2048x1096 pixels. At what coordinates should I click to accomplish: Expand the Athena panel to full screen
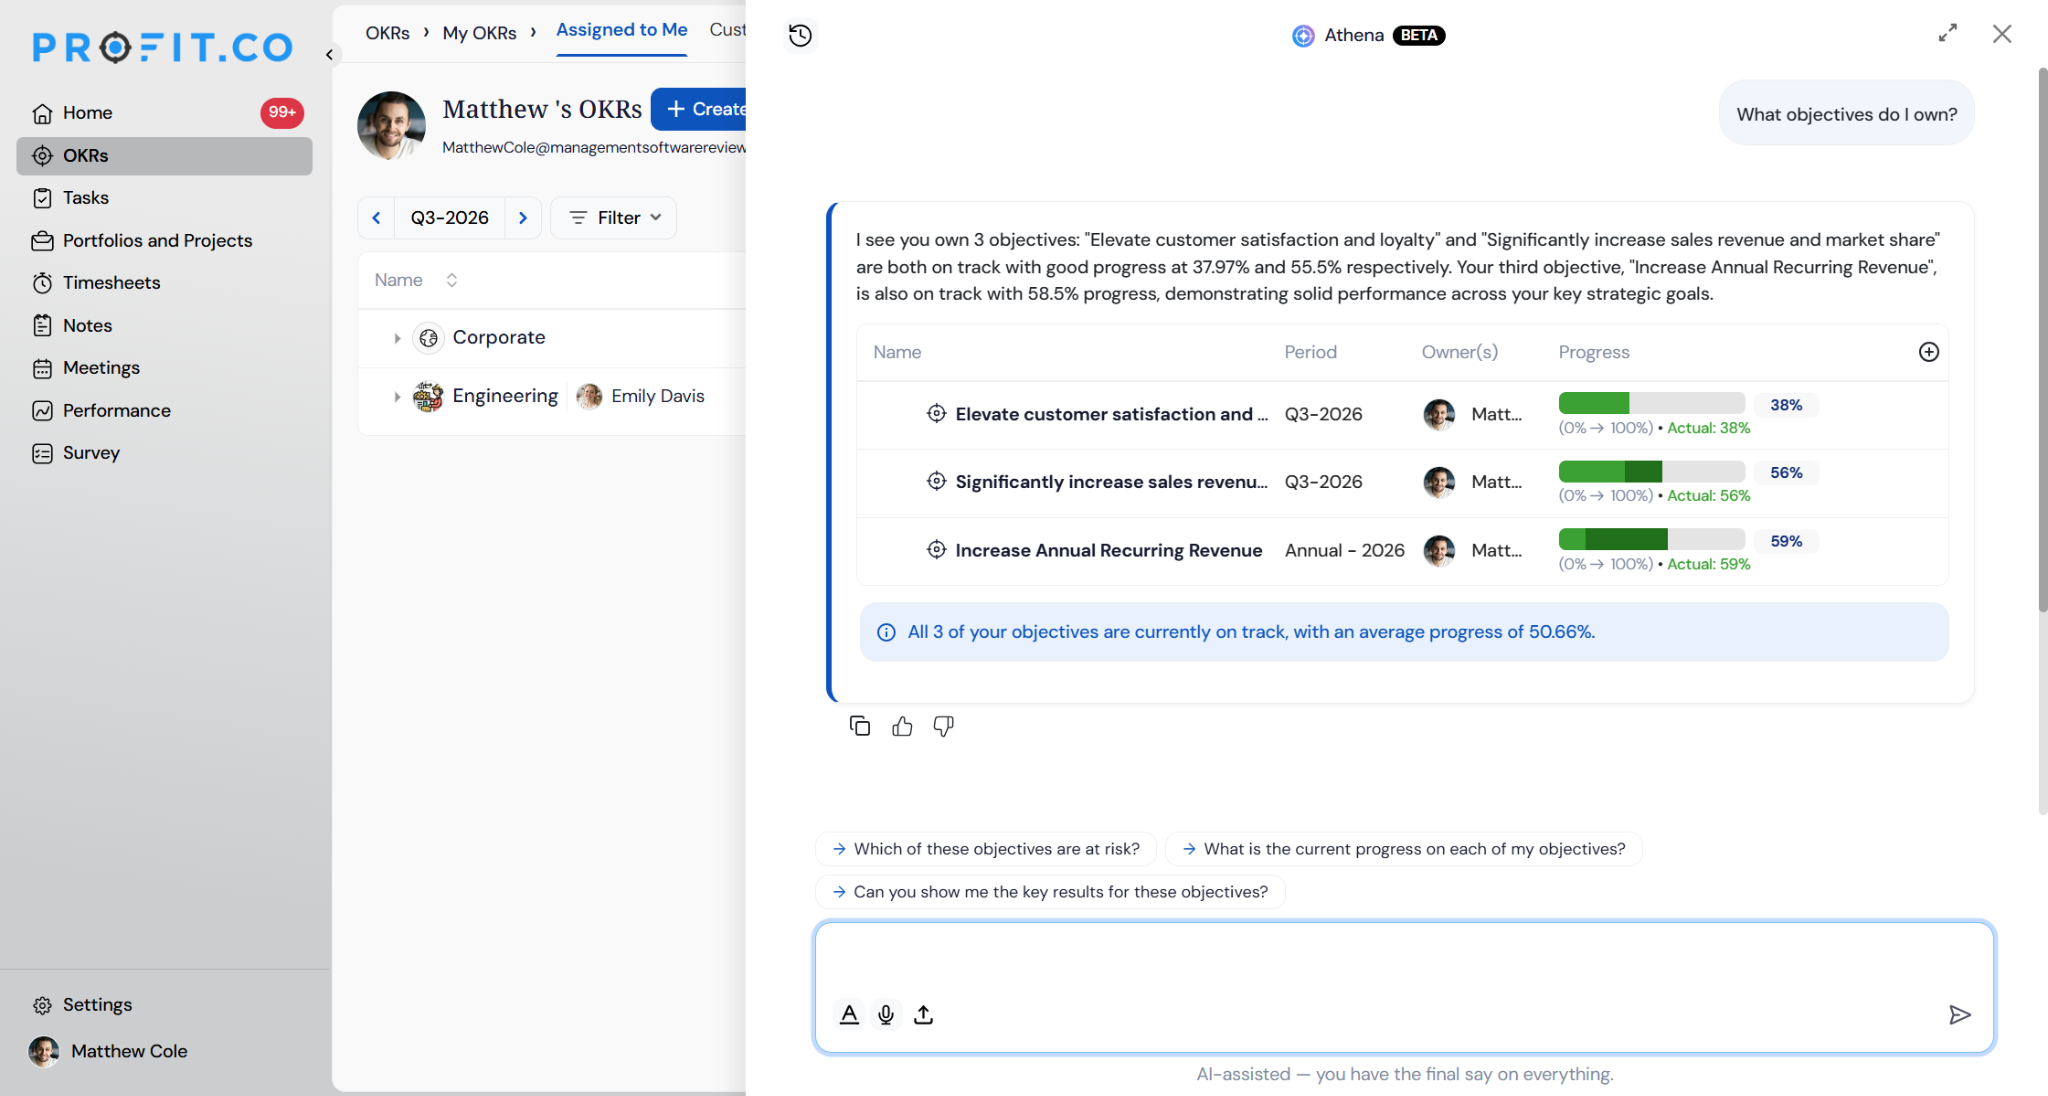(1947, 34)
